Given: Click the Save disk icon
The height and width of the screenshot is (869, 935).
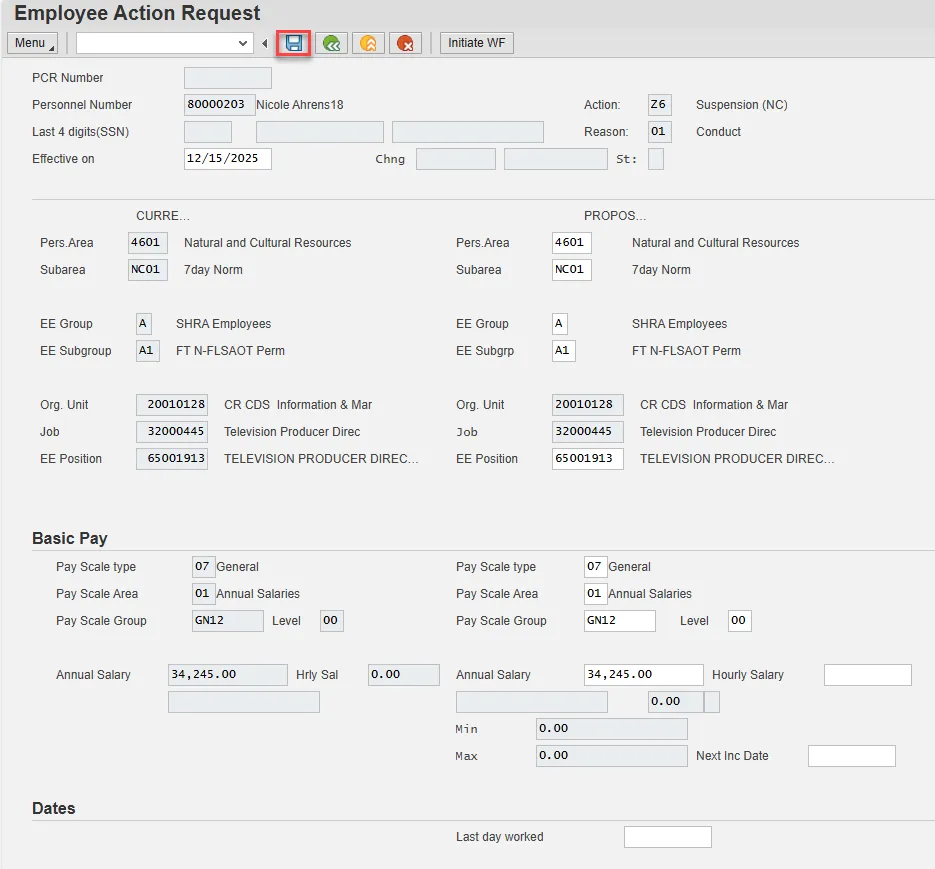Looking at the screenshot, I should 294,43.
